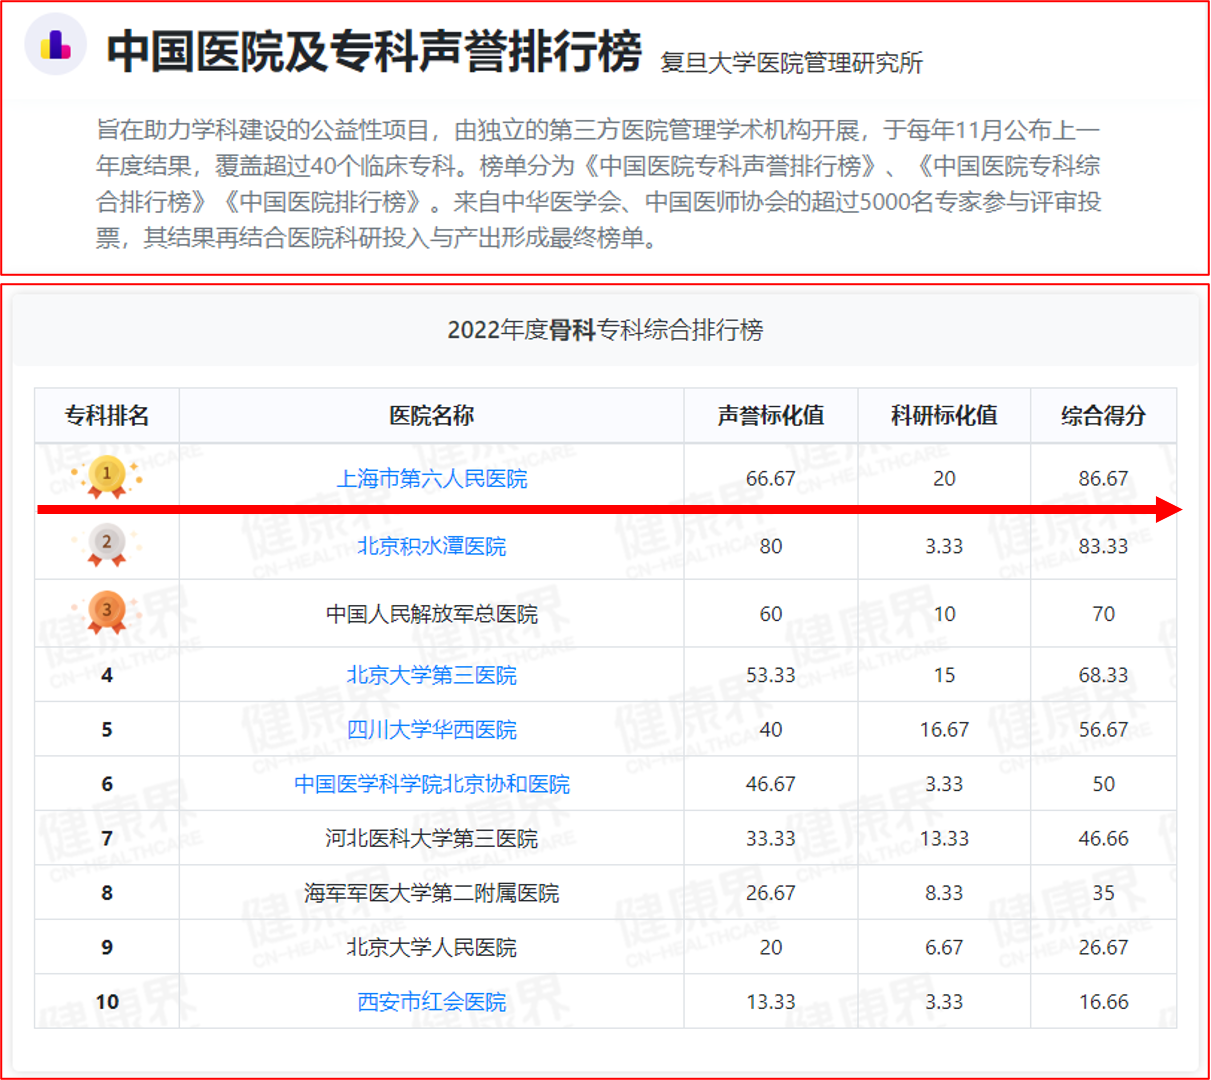
Task: Click total score 16.66 cell
Action: coord(1104,1002)
